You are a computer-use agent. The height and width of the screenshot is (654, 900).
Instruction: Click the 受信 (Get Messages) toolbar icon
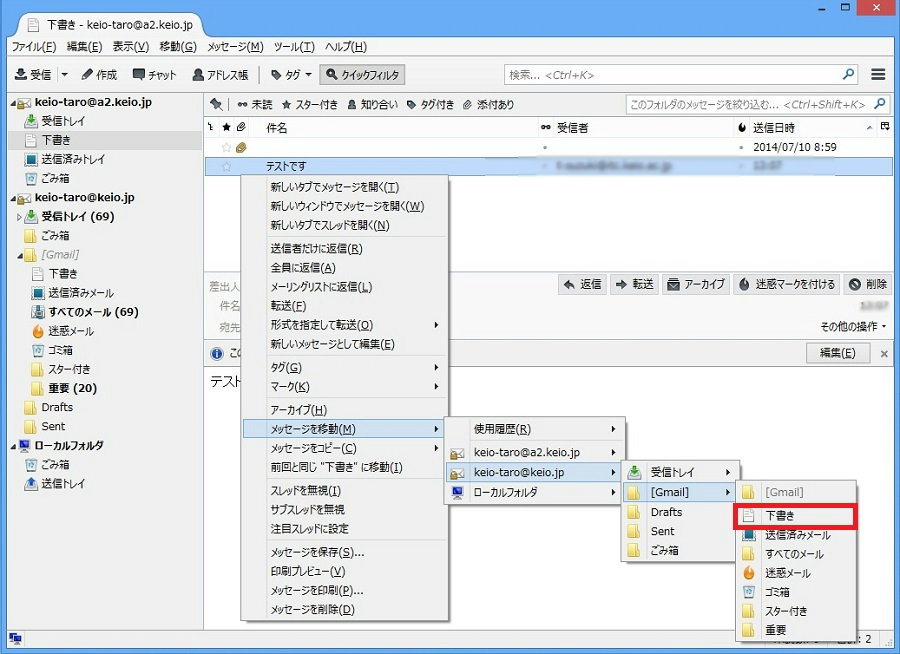tap(32, 75)
